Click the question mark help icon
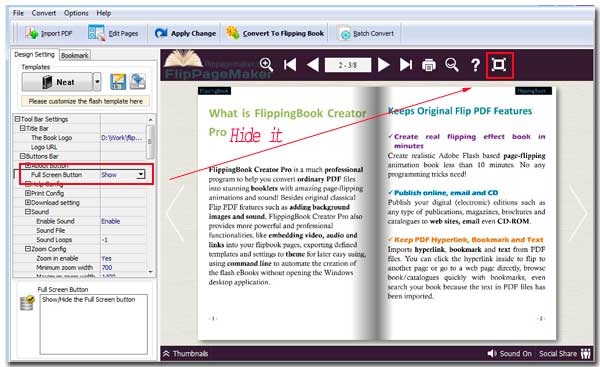 [x=475, y=65]
